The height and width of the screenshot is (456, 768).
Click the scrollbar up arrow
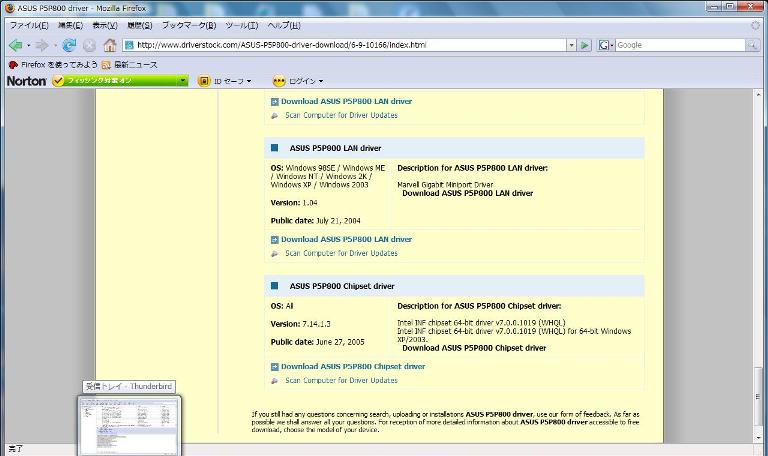point(759,94)
